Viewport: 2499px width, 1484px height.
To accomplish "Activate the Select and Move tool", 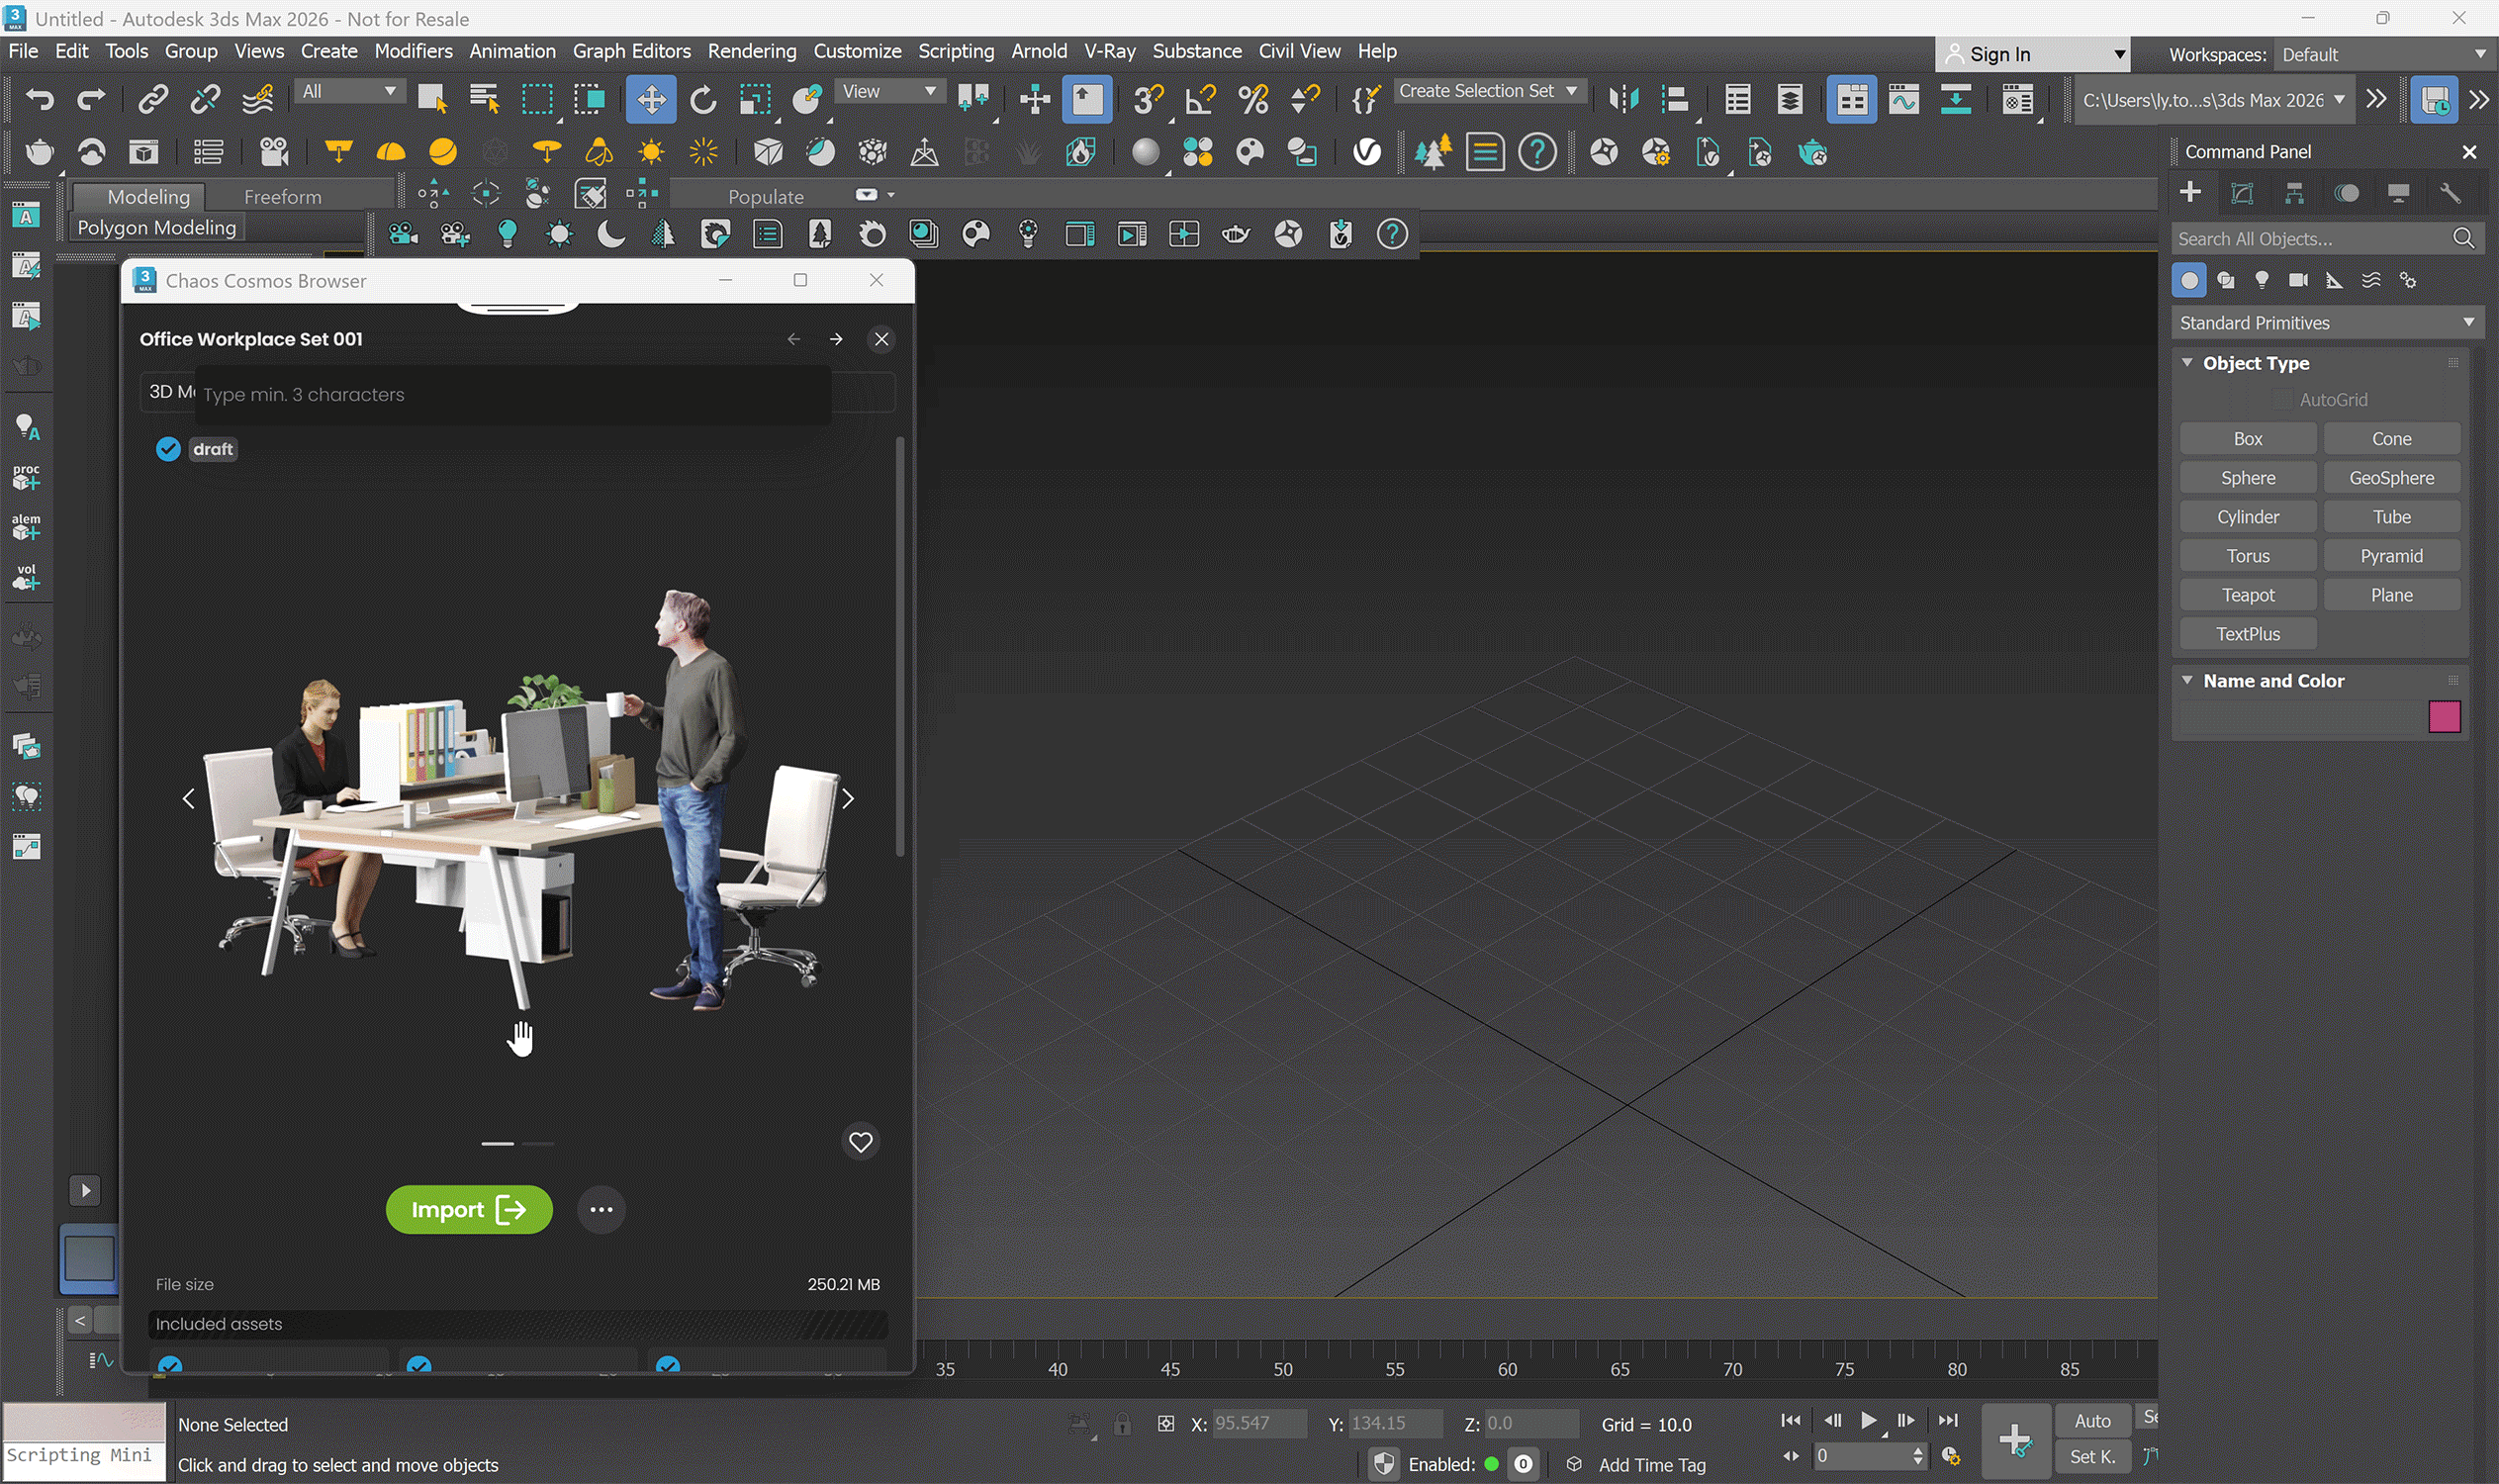I will pos(651,99).
